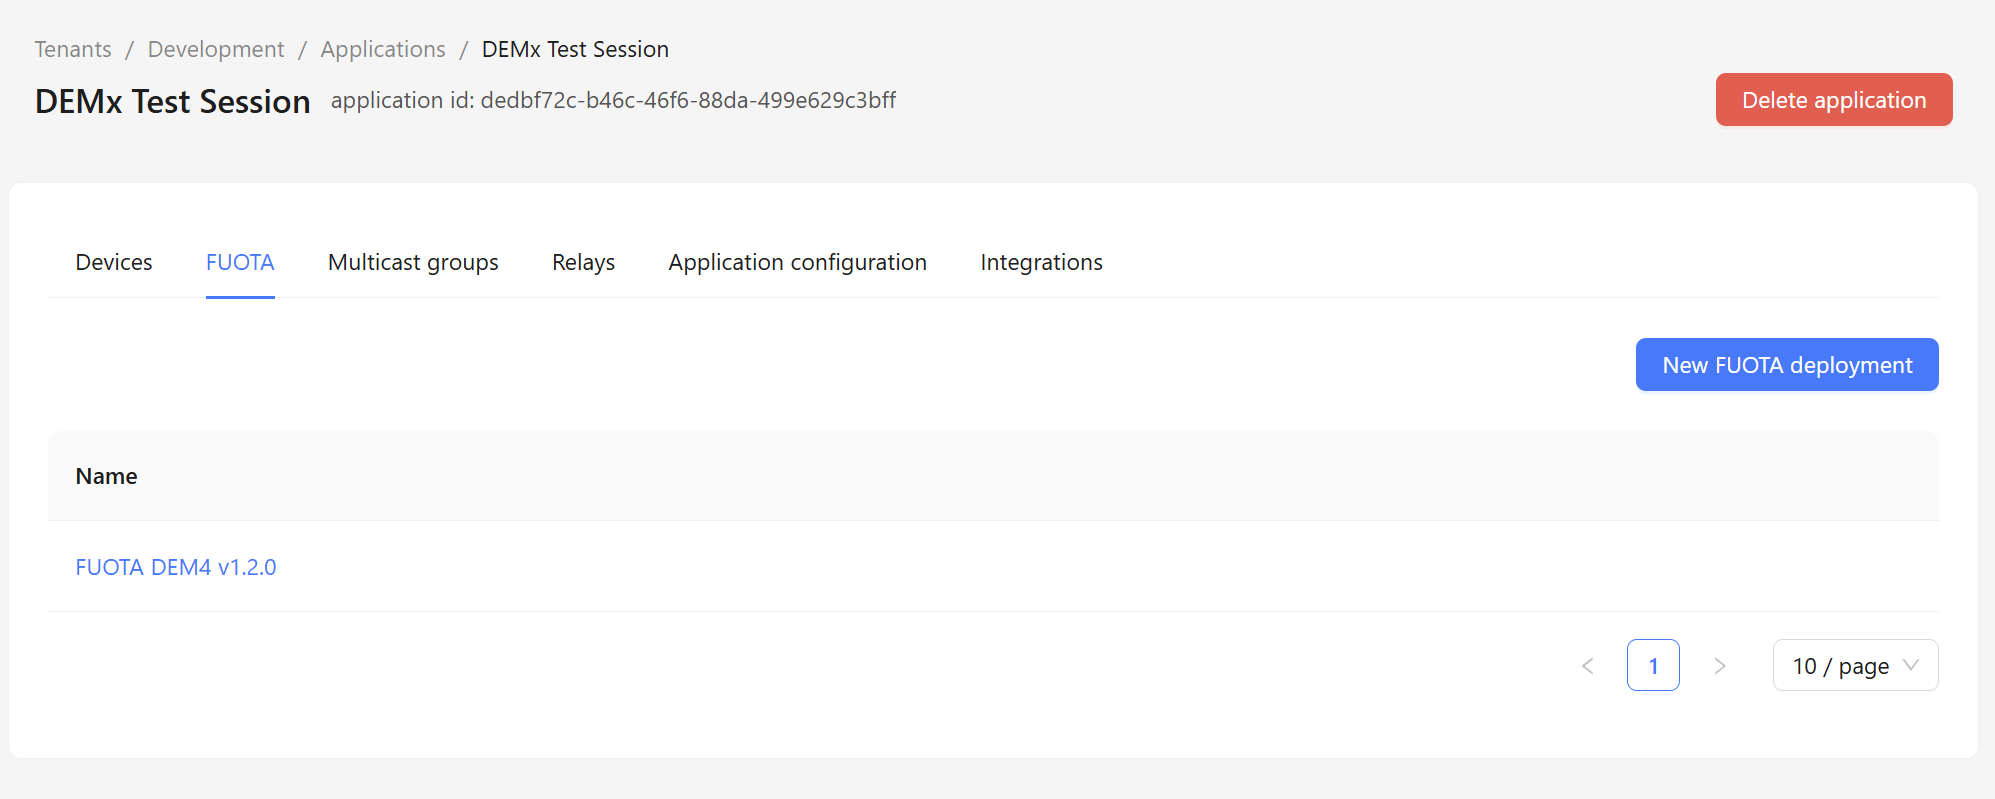Select pagination page 1
This screenshot has height=799, width=1995.
pos(1653,666)
